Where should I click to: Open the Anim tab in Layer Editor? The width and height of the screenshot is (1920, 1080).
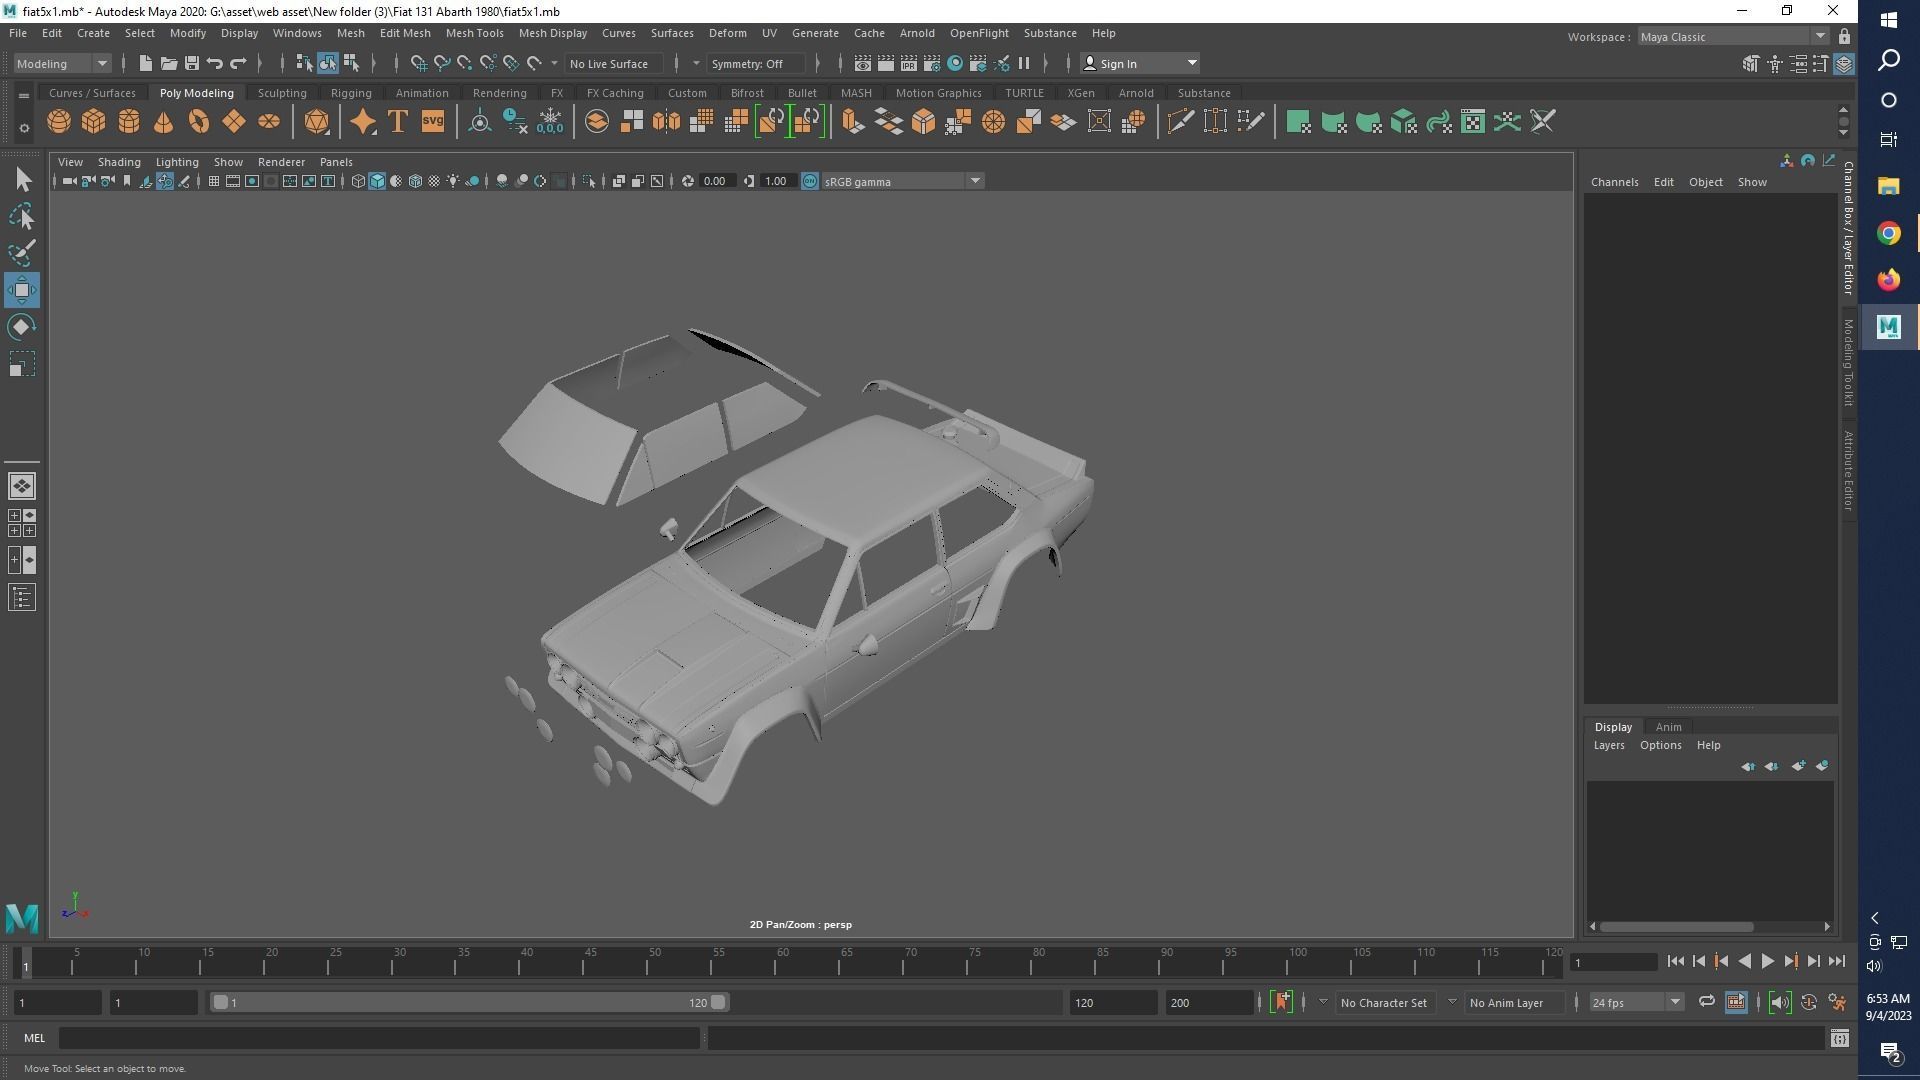coord(1668,727)
